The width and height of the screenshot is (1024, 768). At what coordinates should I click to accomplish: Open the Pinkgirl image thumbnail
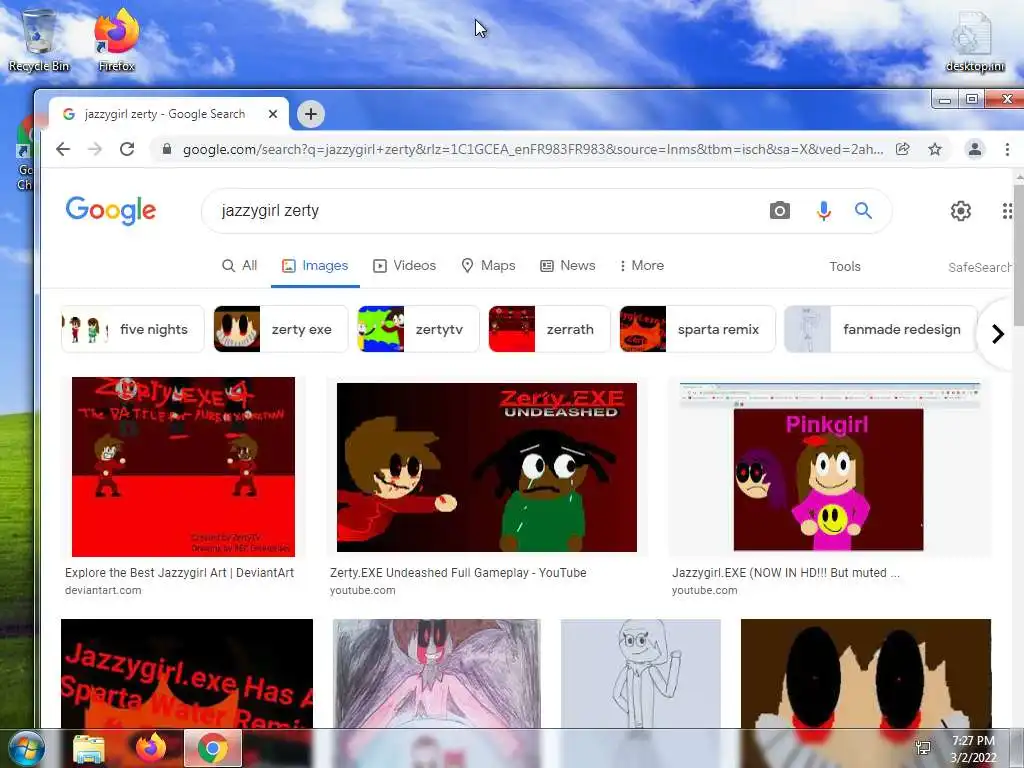coord(829,467)
